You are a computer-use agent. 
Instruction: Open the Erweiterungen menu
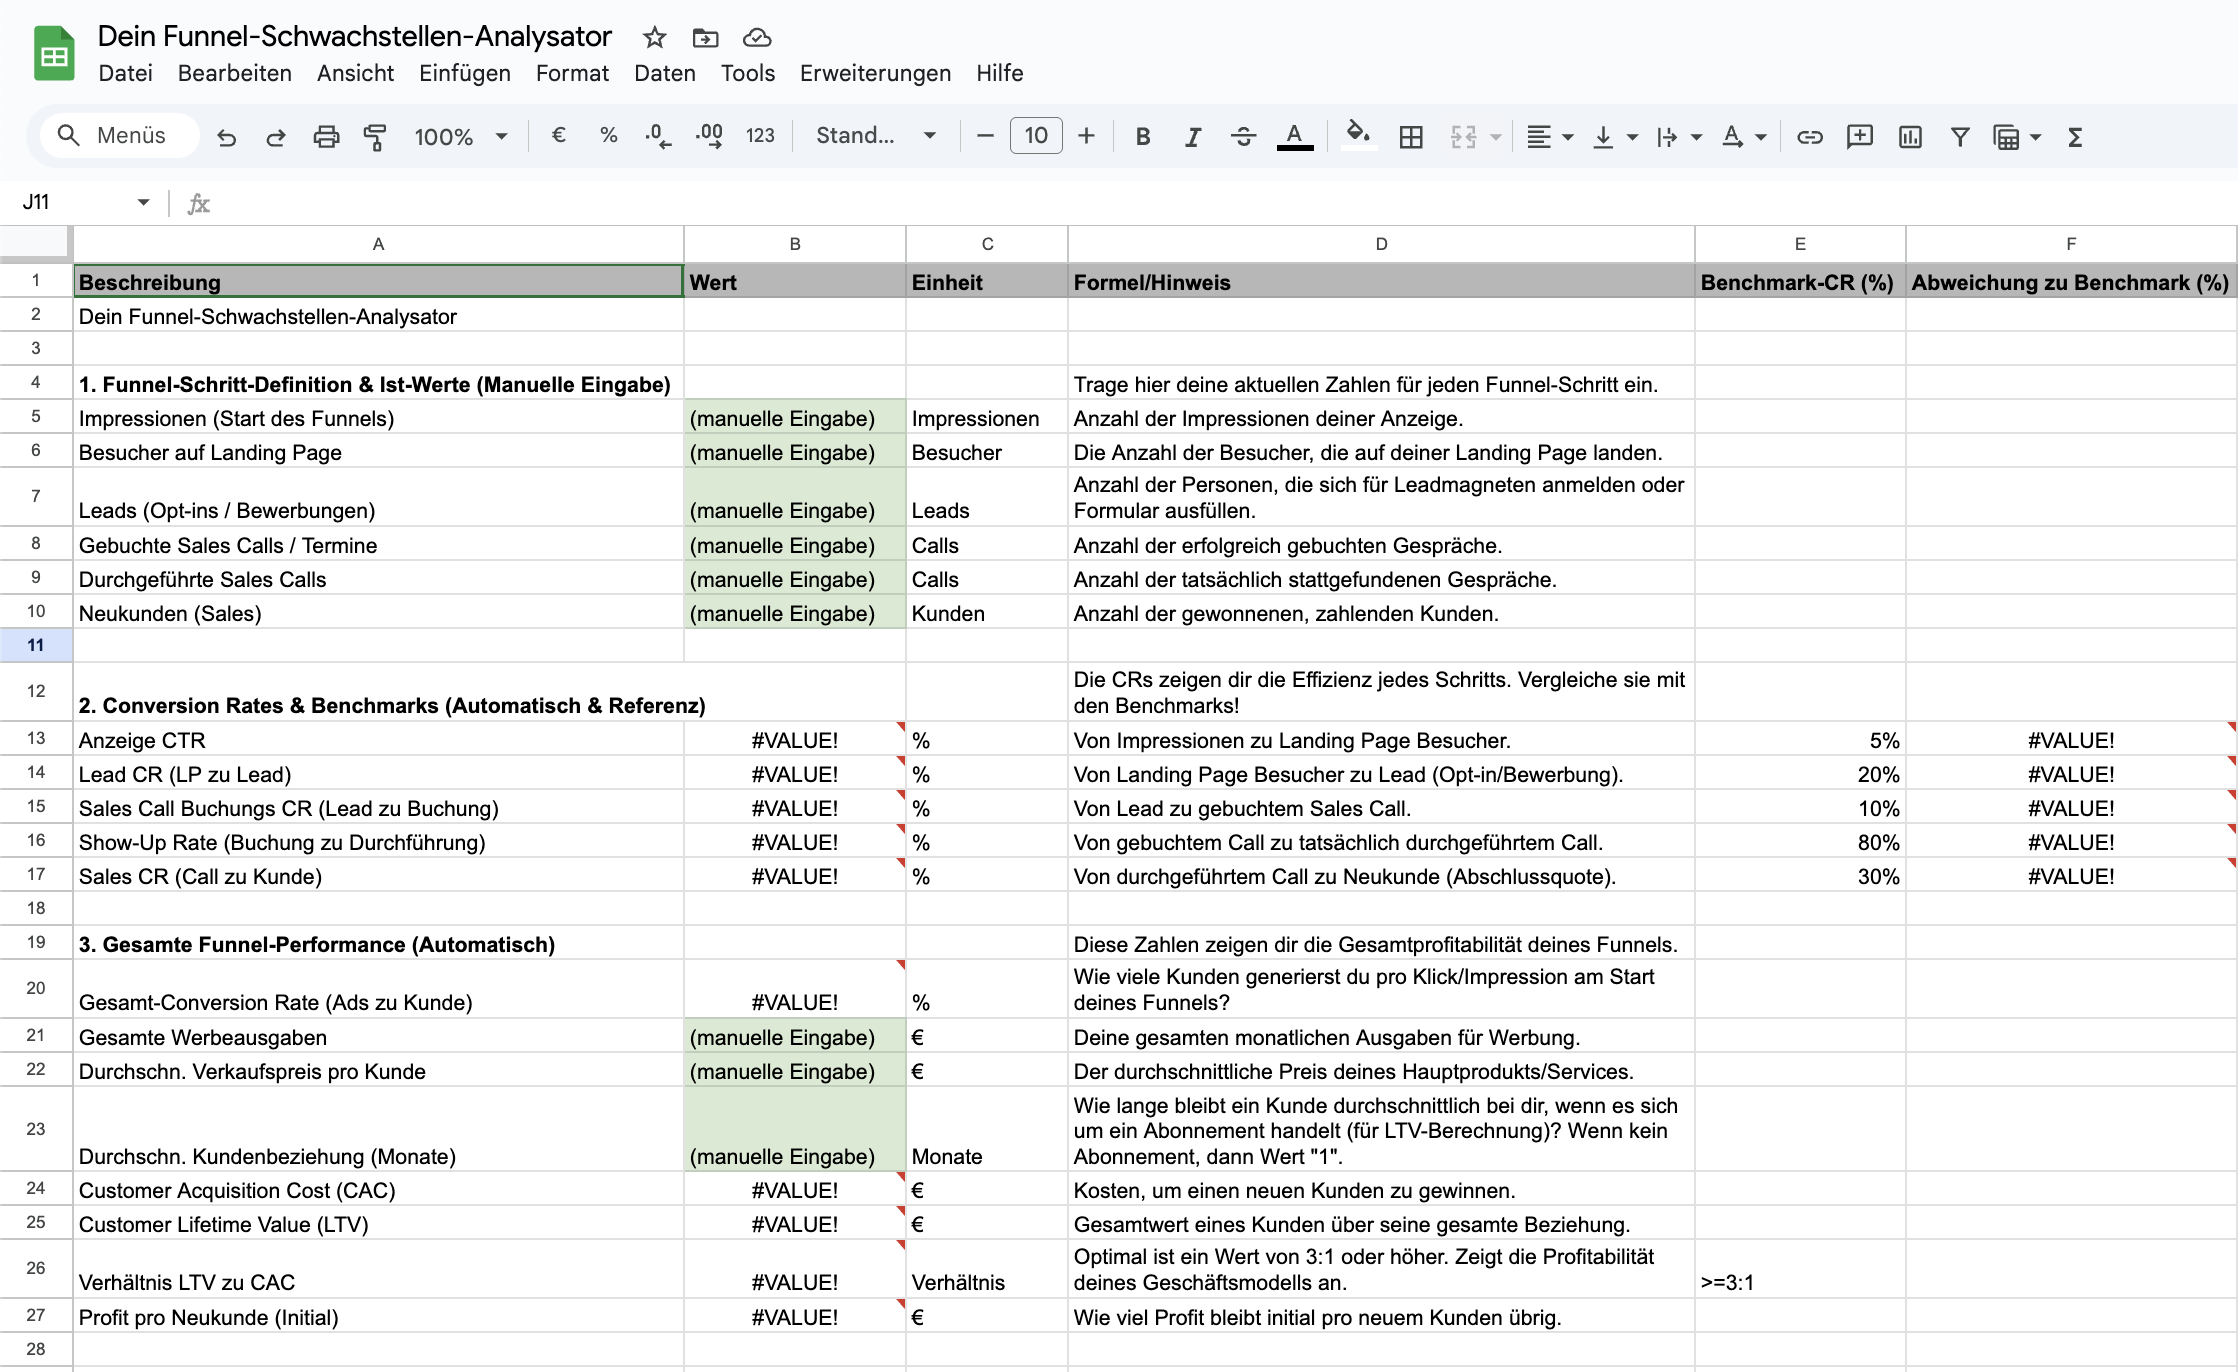tap(875, 73)
